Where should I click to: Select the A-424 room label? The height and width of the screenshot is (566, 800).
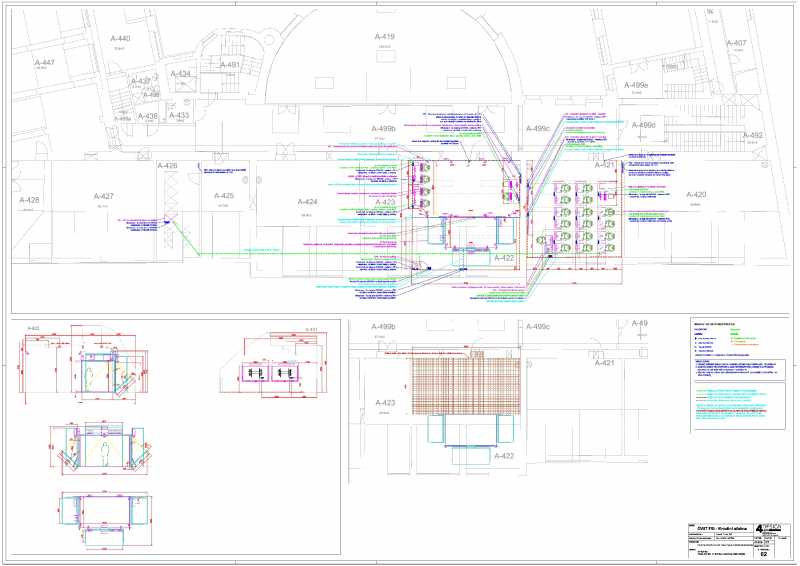click(308, 202)
